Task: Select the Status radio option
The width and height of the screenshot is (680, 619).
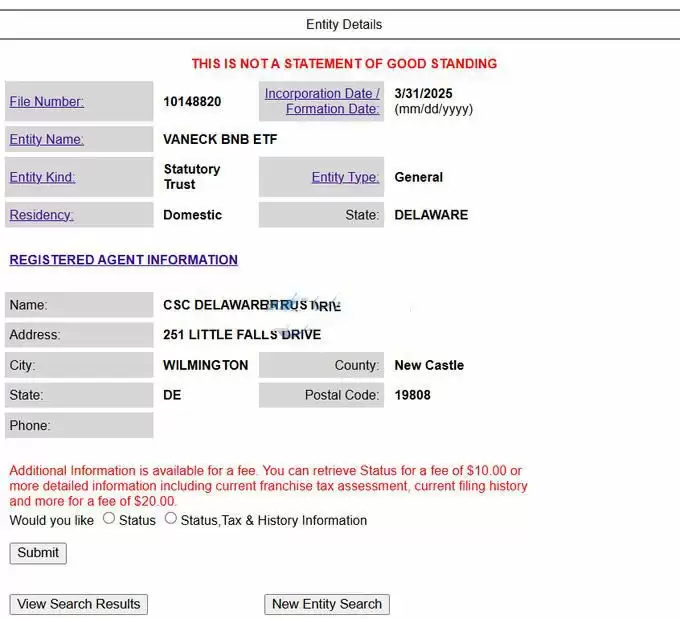Action: 110,519
